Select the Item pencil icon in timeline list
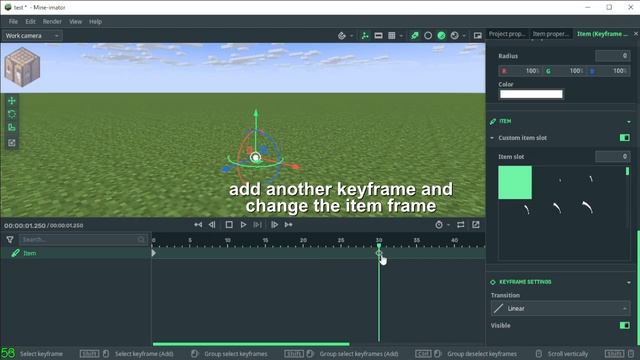 (x=16, y=253)
